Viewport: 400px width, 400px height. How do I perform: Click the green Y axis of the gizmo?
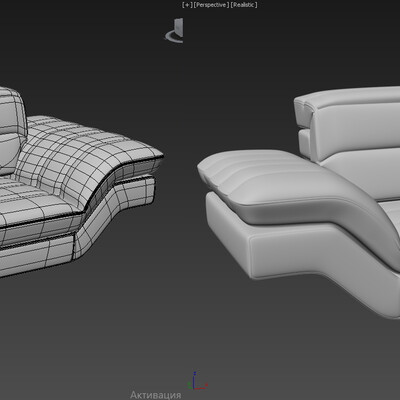190,385
